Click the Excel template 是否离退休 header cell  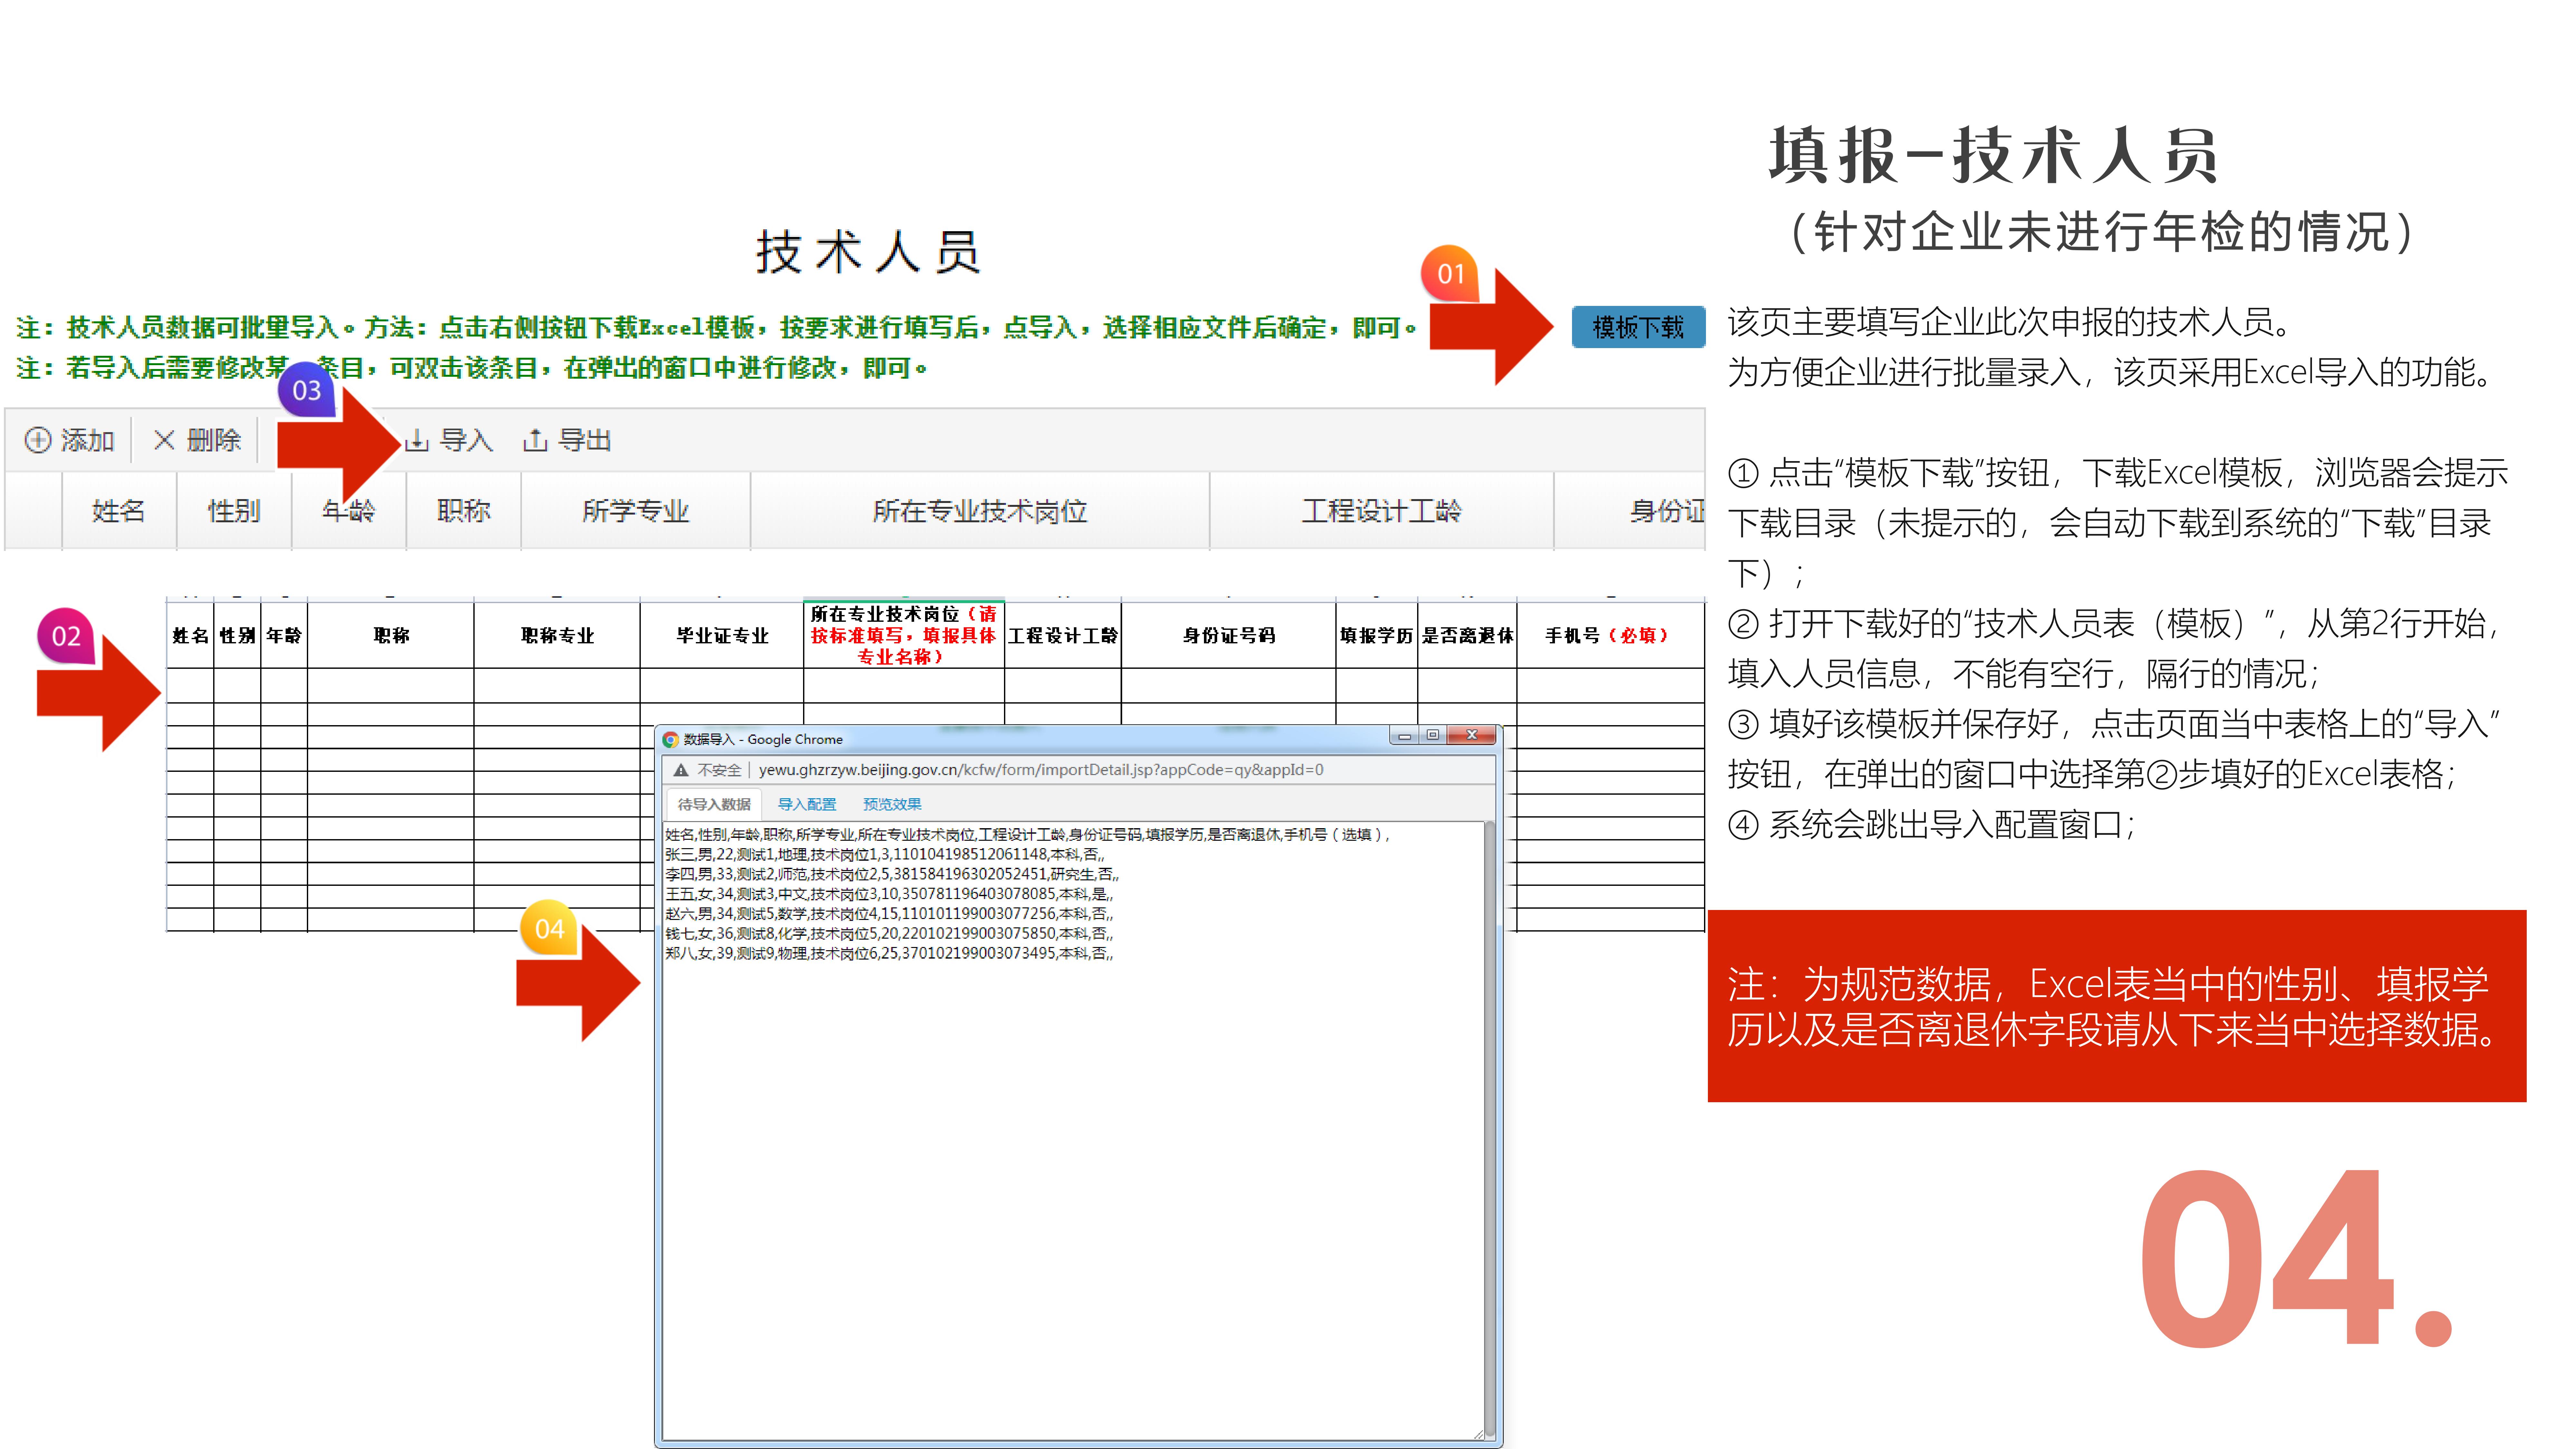(1467, 635)
